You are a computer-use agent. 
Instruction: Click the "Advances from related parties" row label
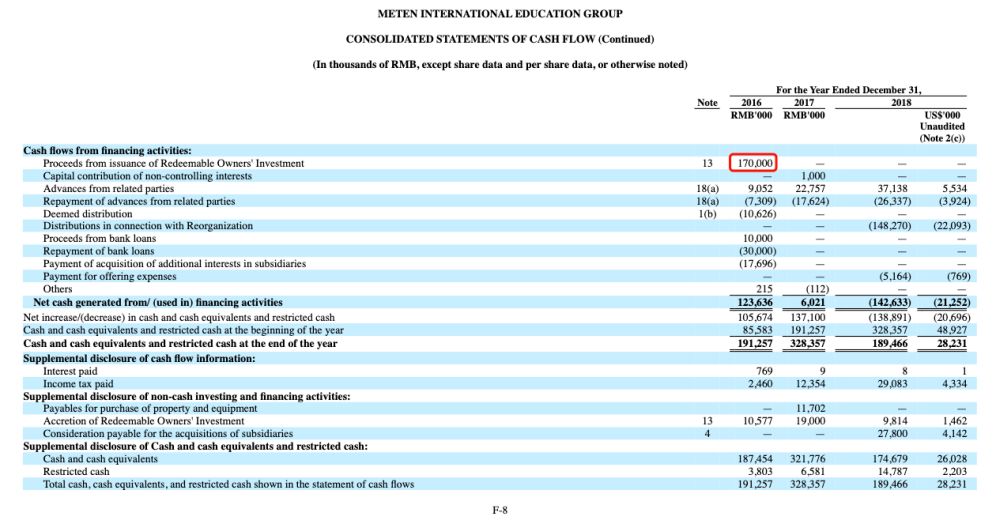pyautogui.click(x=109, y=189)
